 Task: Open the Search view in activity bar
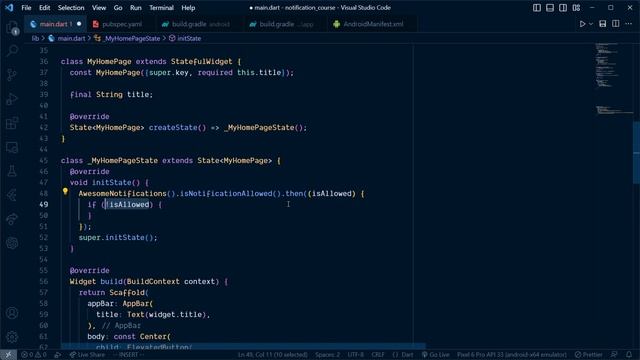12,51
